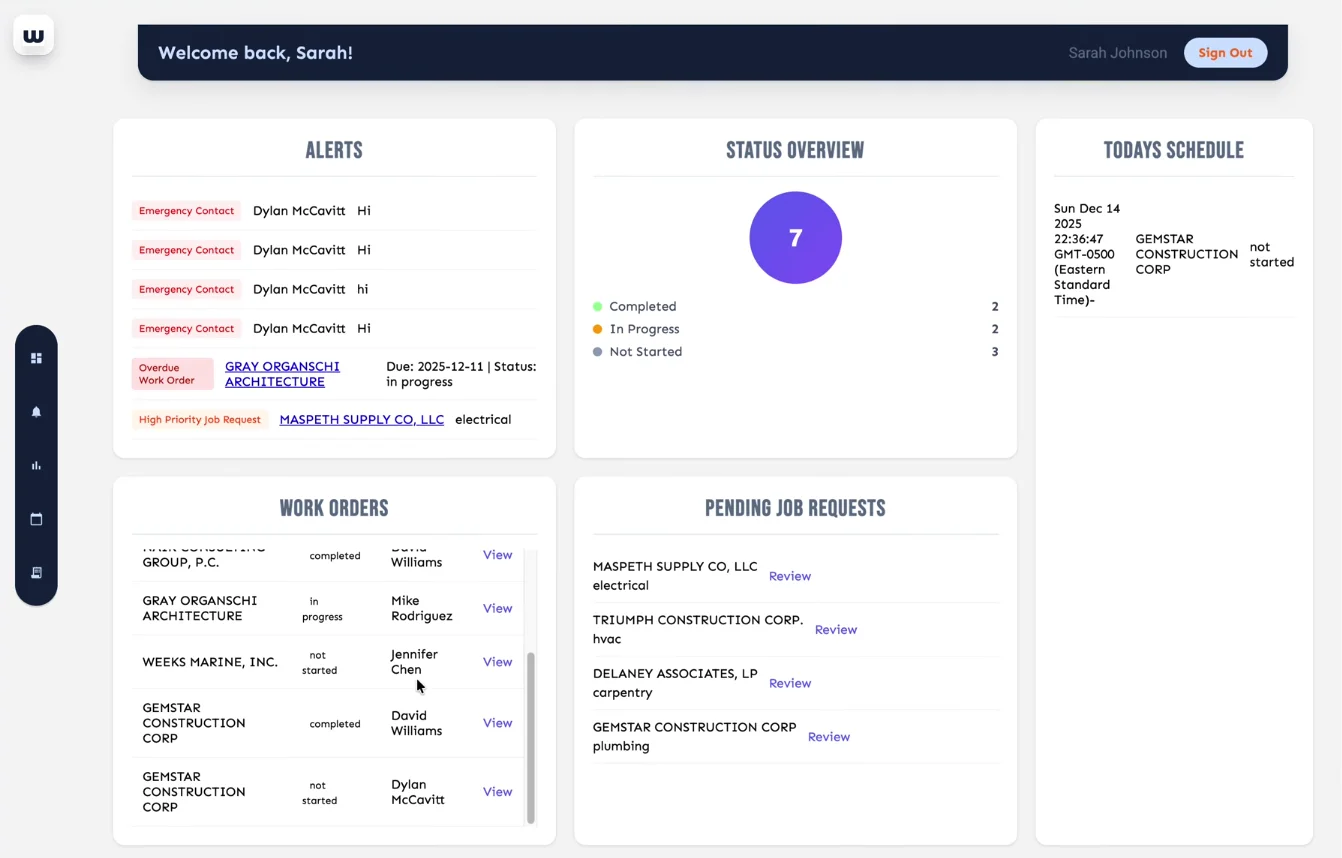View the in-progress GRAY ORGANSCHI work order
The height and width of the screenshot is (858, 1342).
[497, 608]
